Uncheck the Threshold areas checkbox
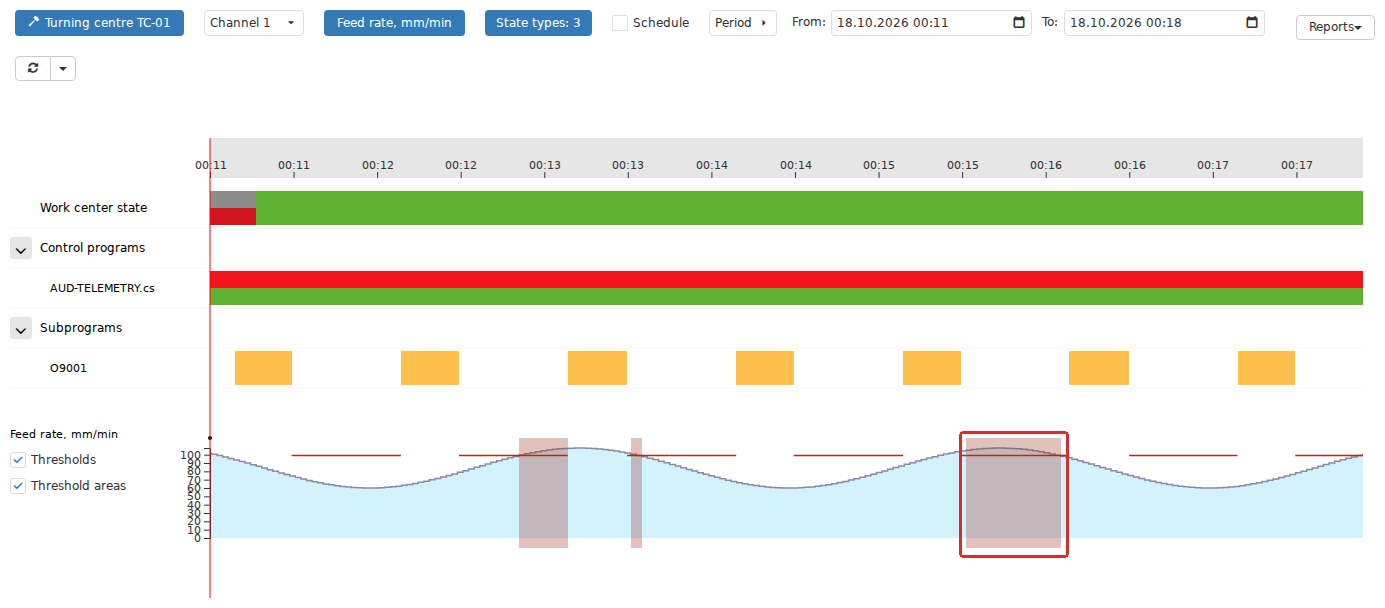The height and width of the screenshot is (608, 1385). (x=18, y=486)
